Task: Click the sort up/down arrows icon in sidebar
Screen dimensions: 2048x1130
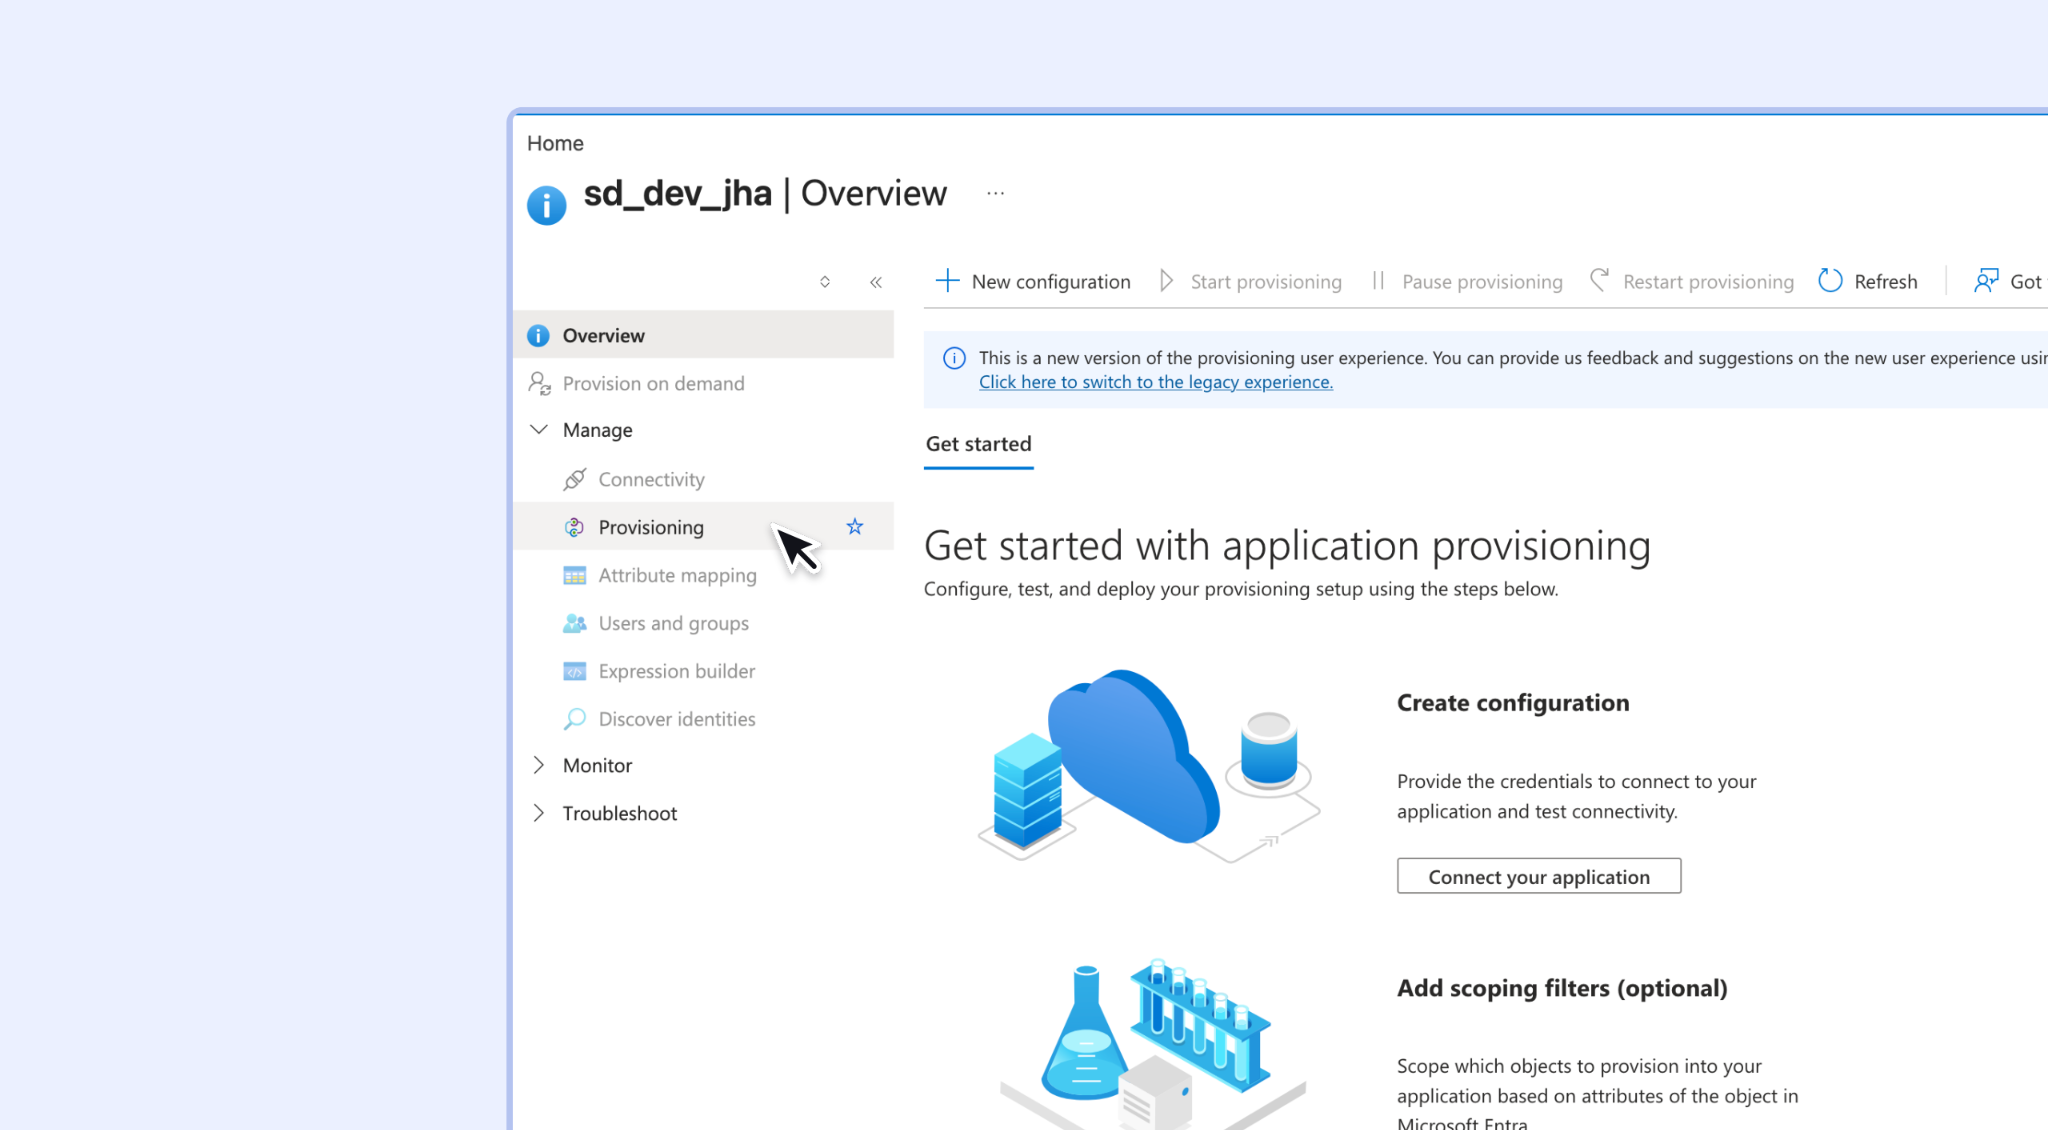Action: [825, 282]
